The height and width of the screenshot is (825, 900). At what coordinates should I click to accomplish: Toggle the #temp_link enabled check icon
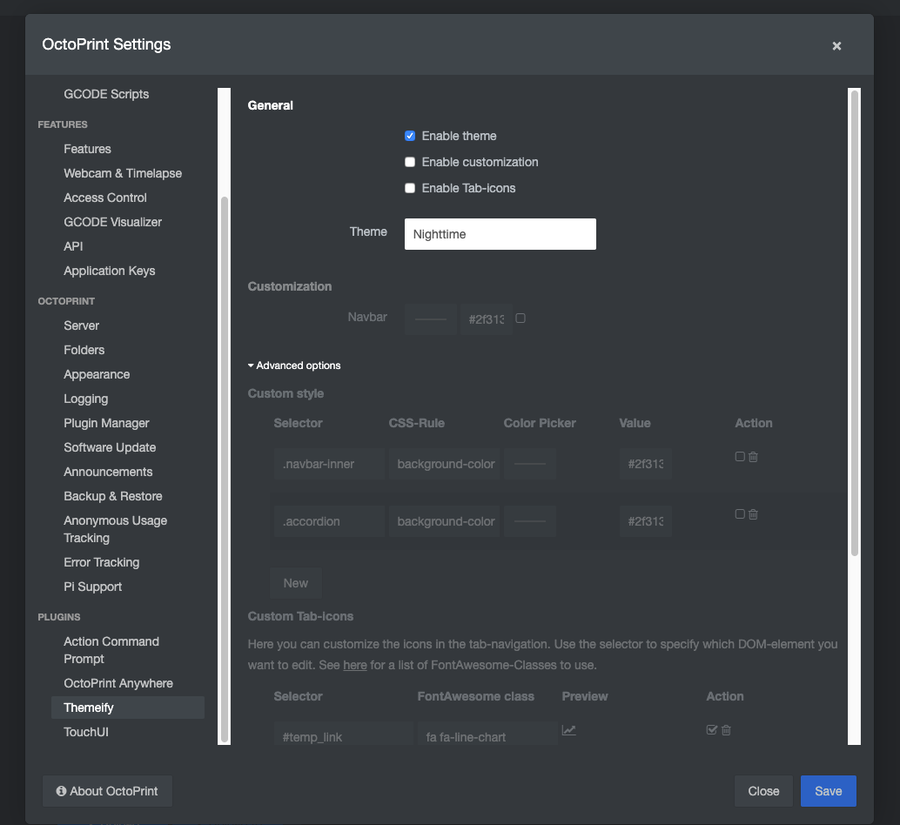tap(712, 730)
